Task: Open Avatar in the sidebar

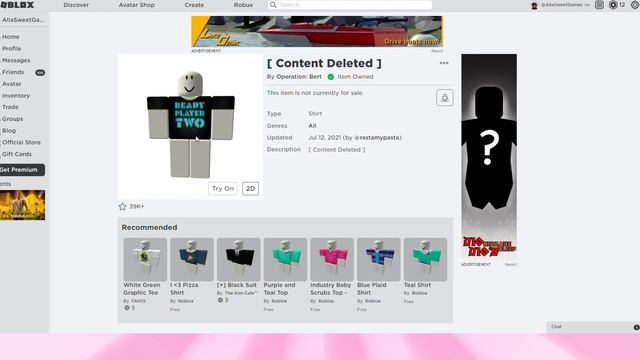Action: click(x=11, y=84)
